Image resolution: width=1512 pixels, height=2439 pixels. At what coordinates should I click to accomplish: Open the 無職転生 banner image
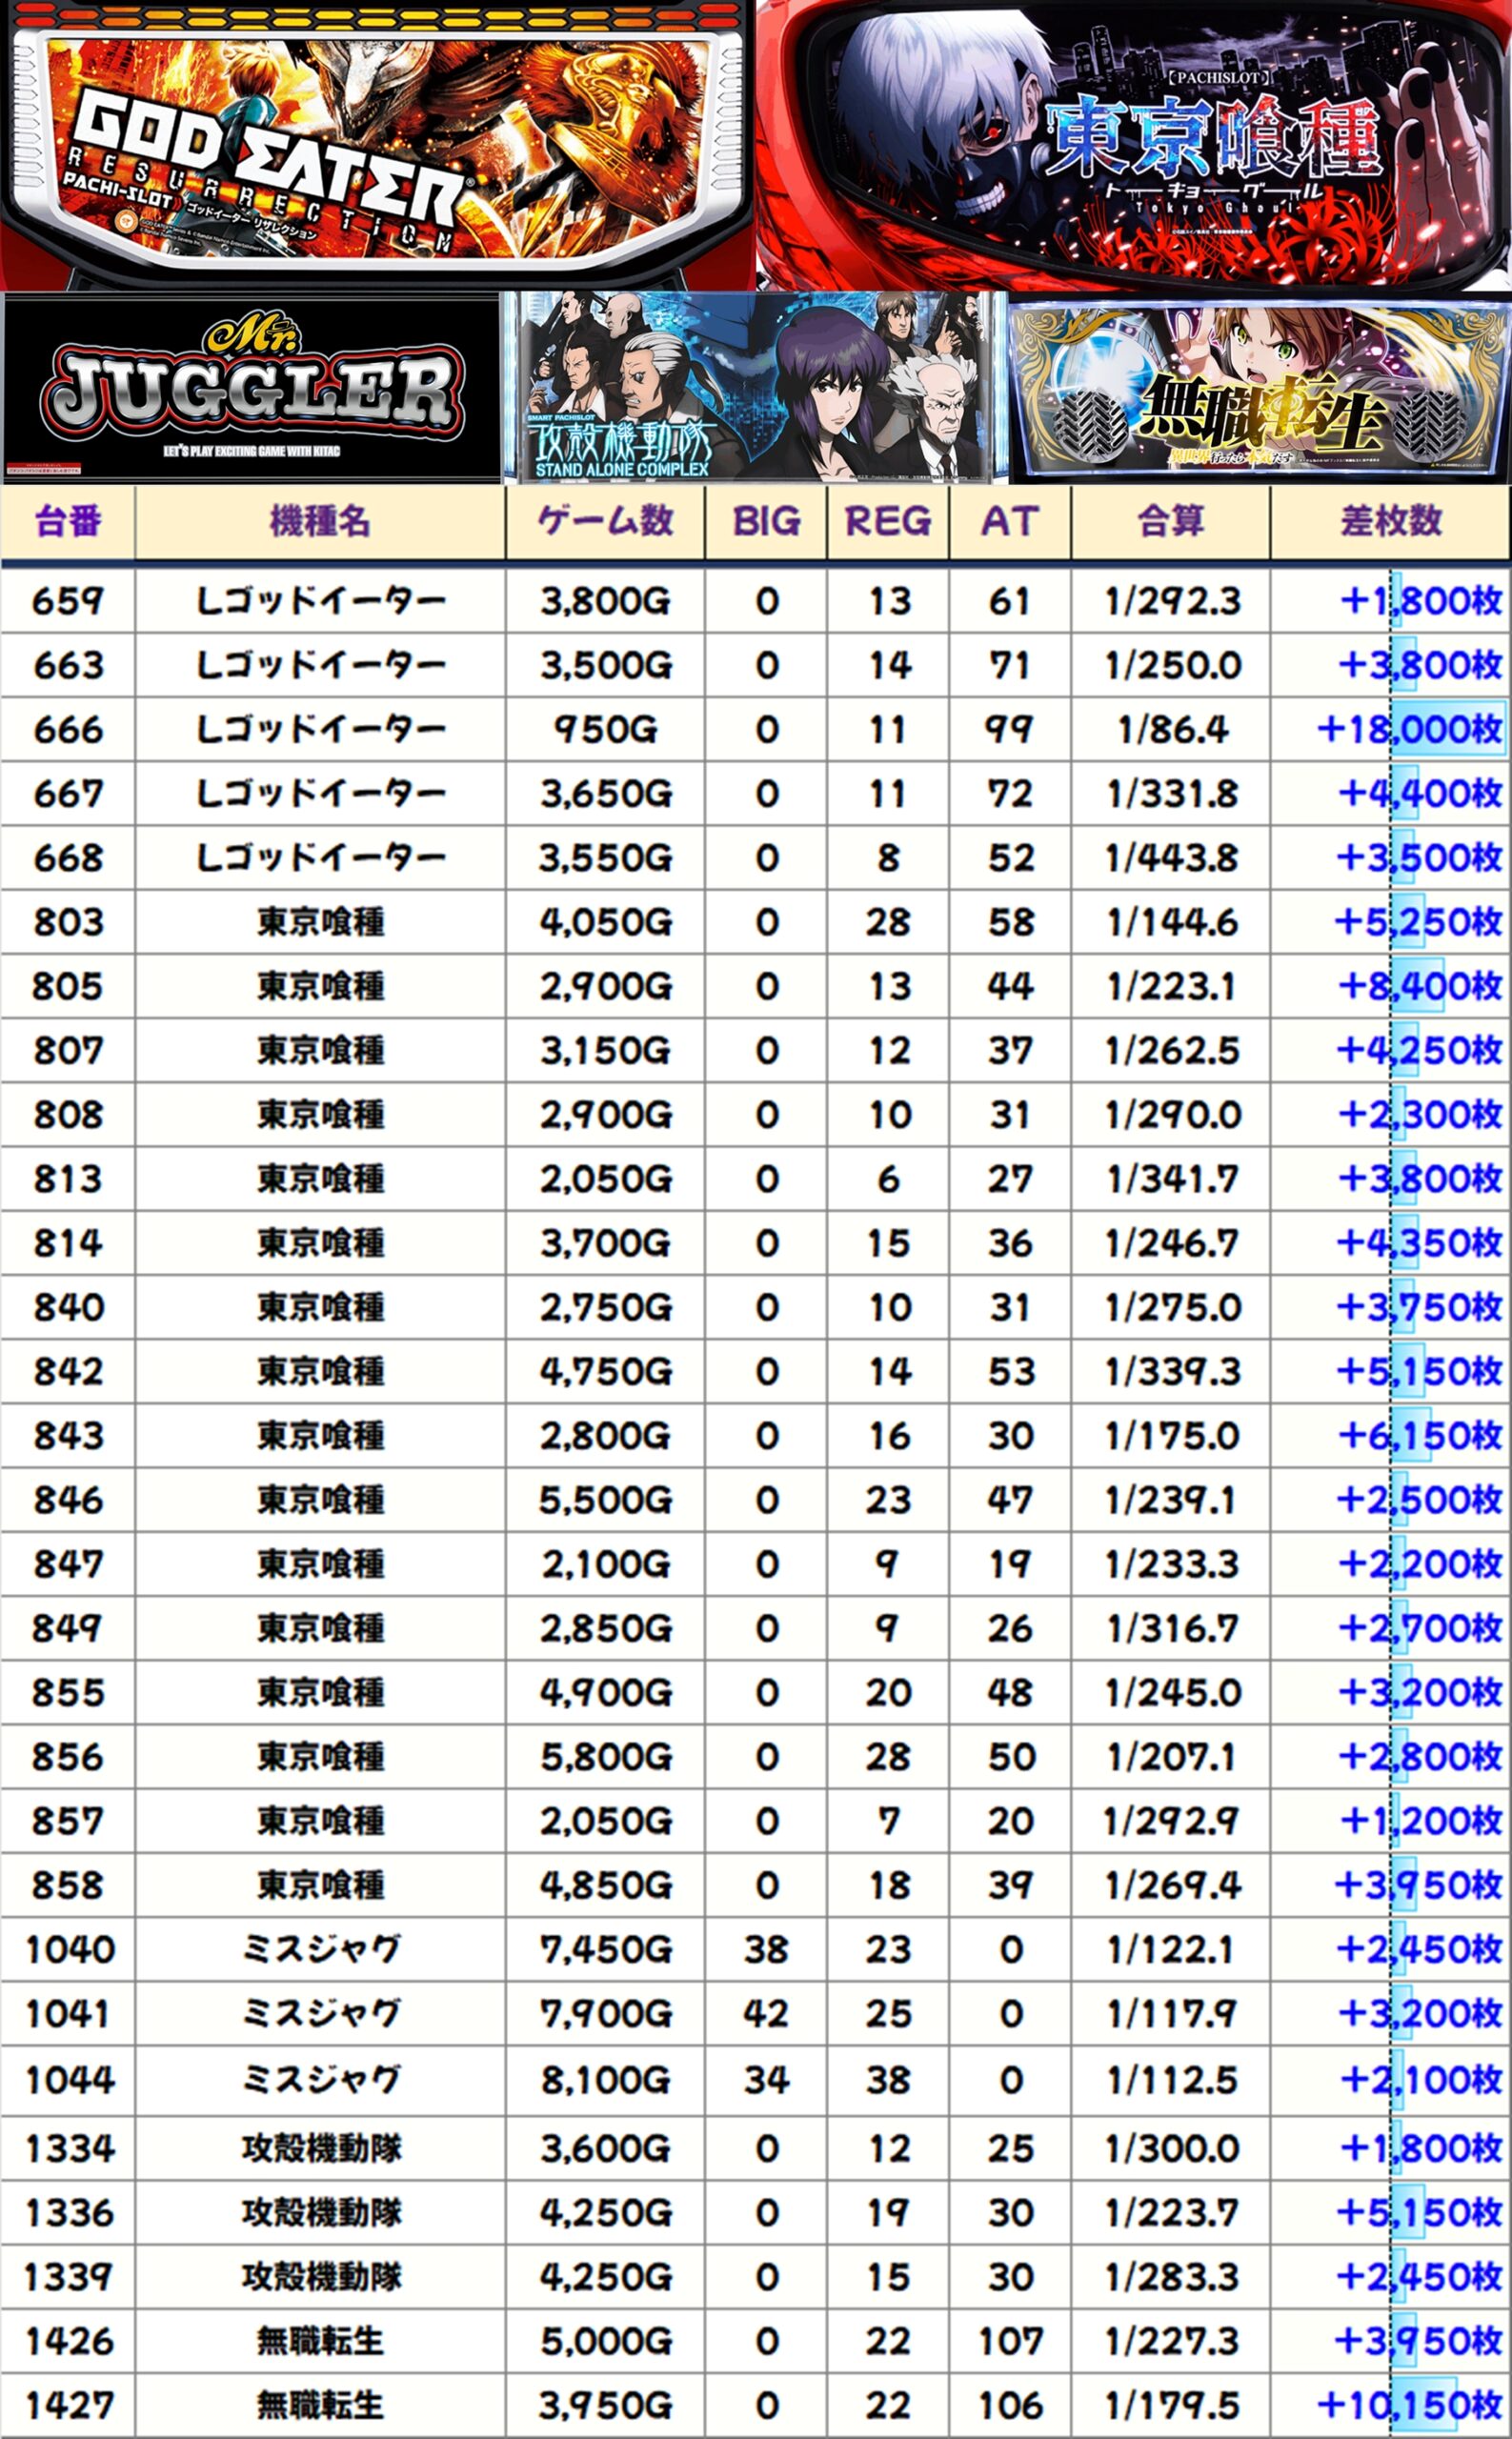tap(1260, 390)
